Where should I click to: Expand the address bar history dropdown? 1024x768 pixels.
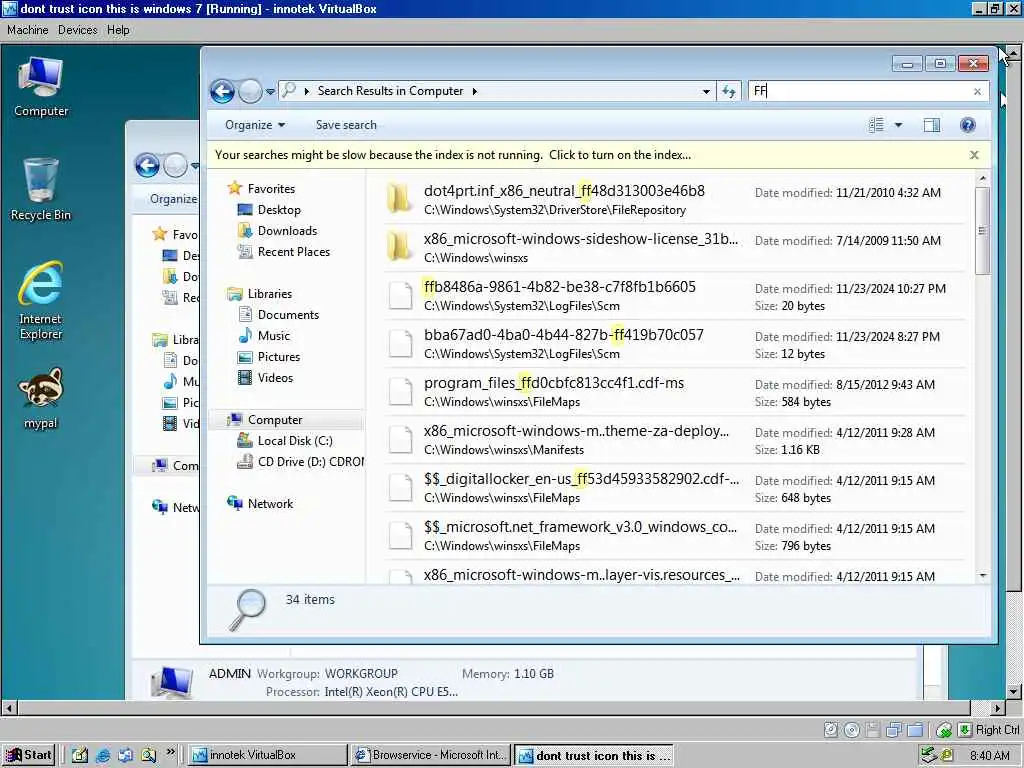(x=706, y=91)
